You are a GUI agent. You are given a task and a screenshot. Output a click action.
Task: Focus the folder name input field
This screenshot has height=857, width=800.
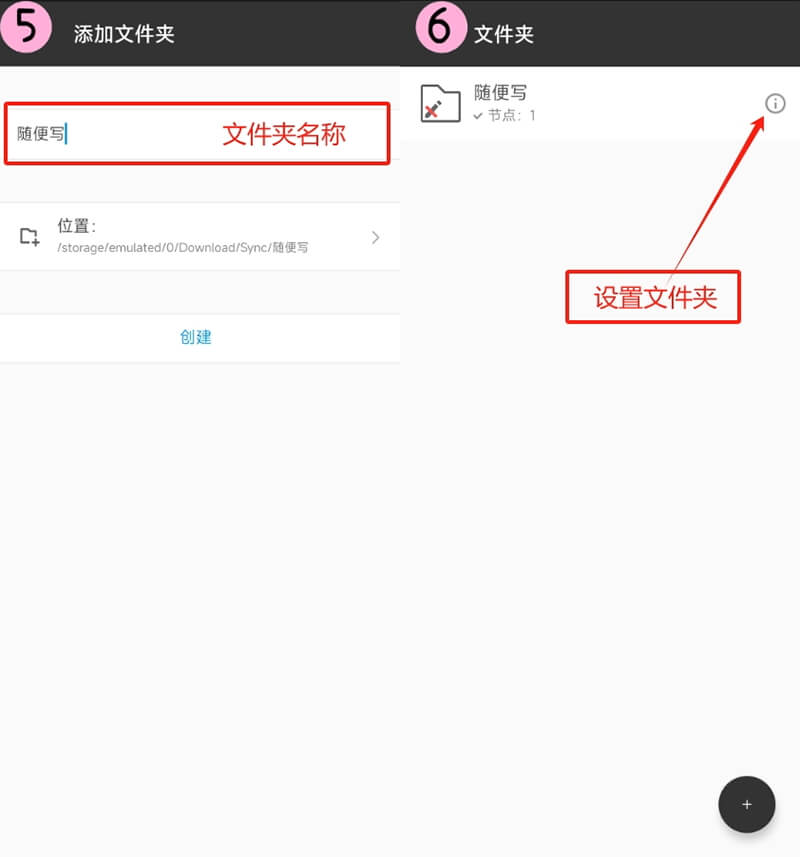pyautogui.click(x=197, y=133)
